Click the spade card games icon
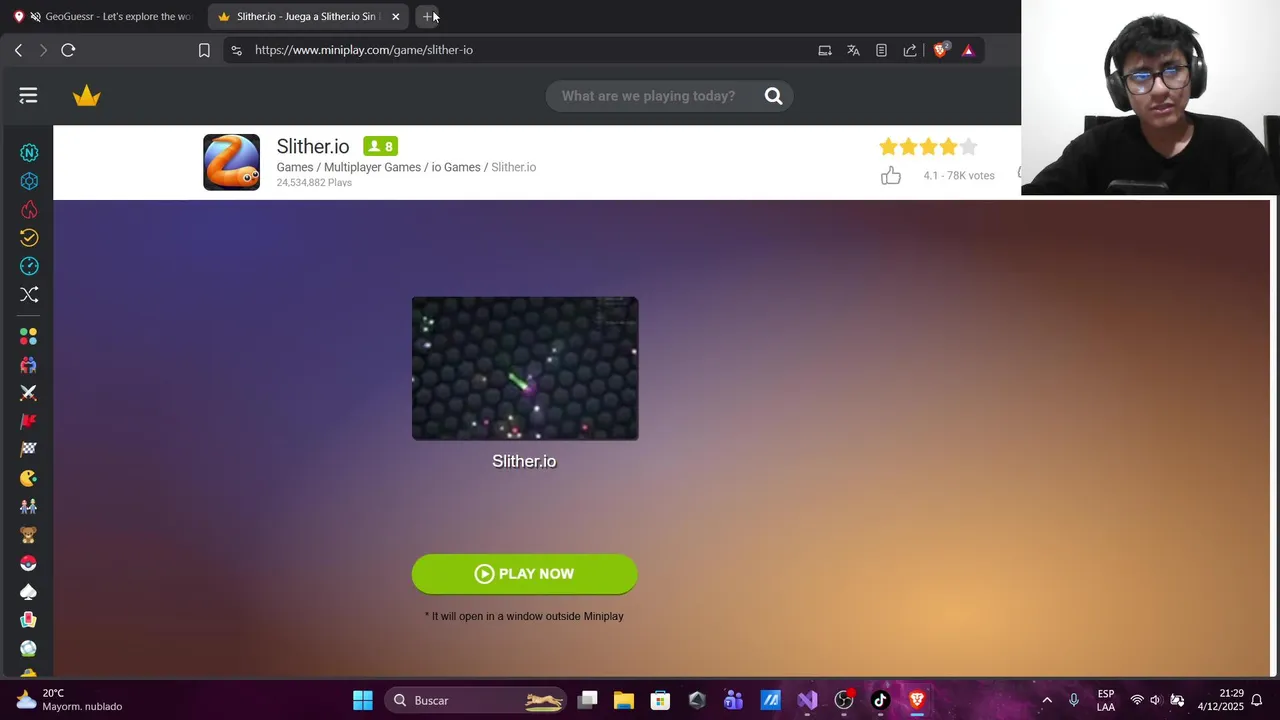Image resolution: width=1280 pixels, height=720 pixels. pos(28,592)
